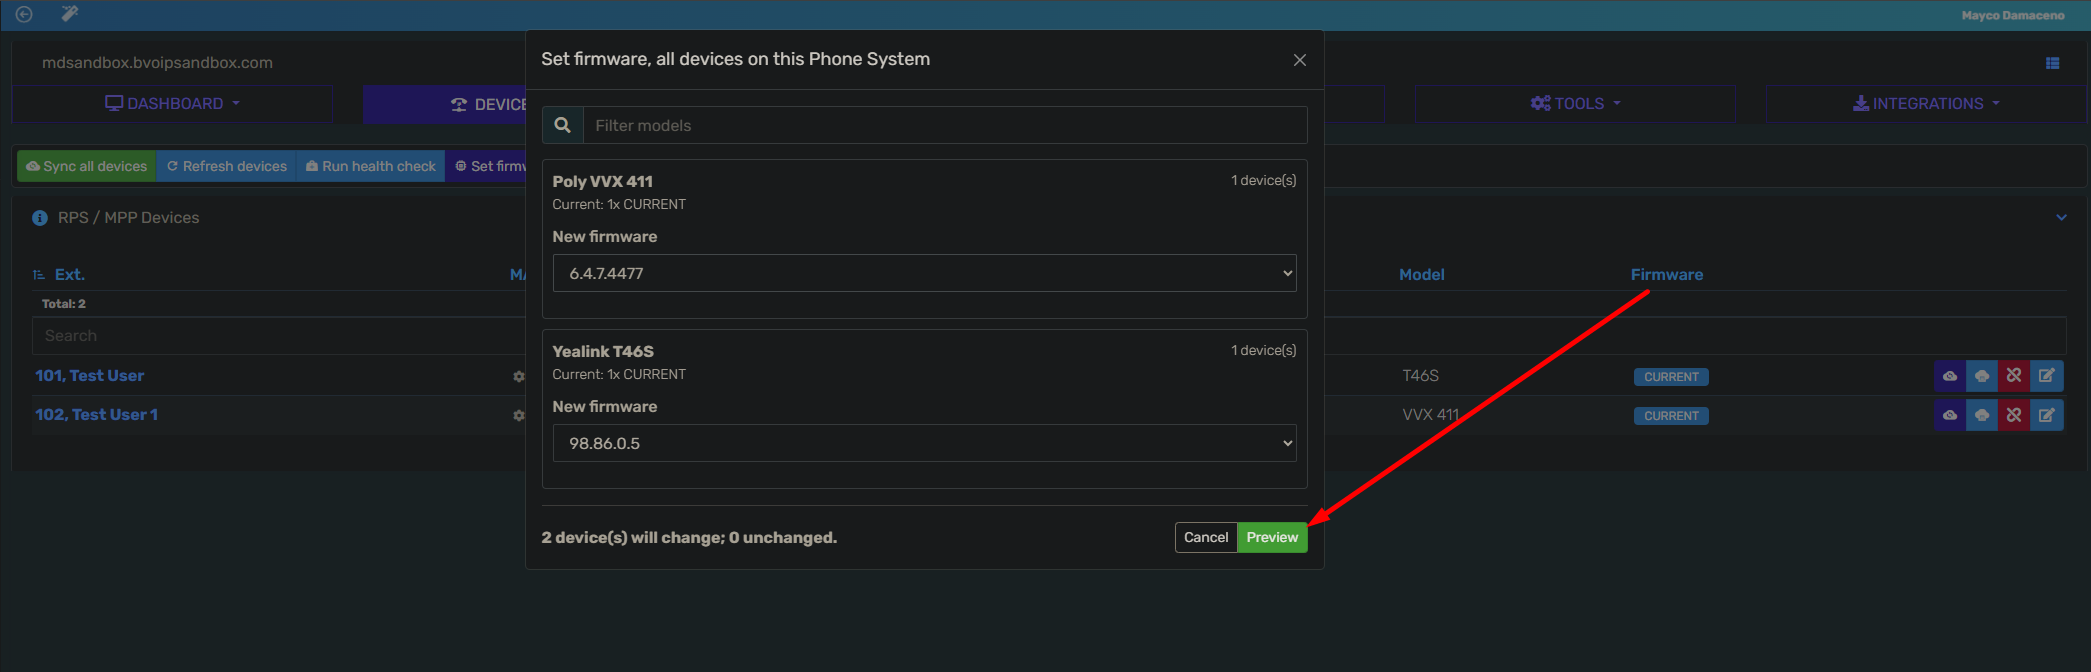
Task: Click the sort icon next to Ext.
Action: pyautogui.click(x=39, y=275)
